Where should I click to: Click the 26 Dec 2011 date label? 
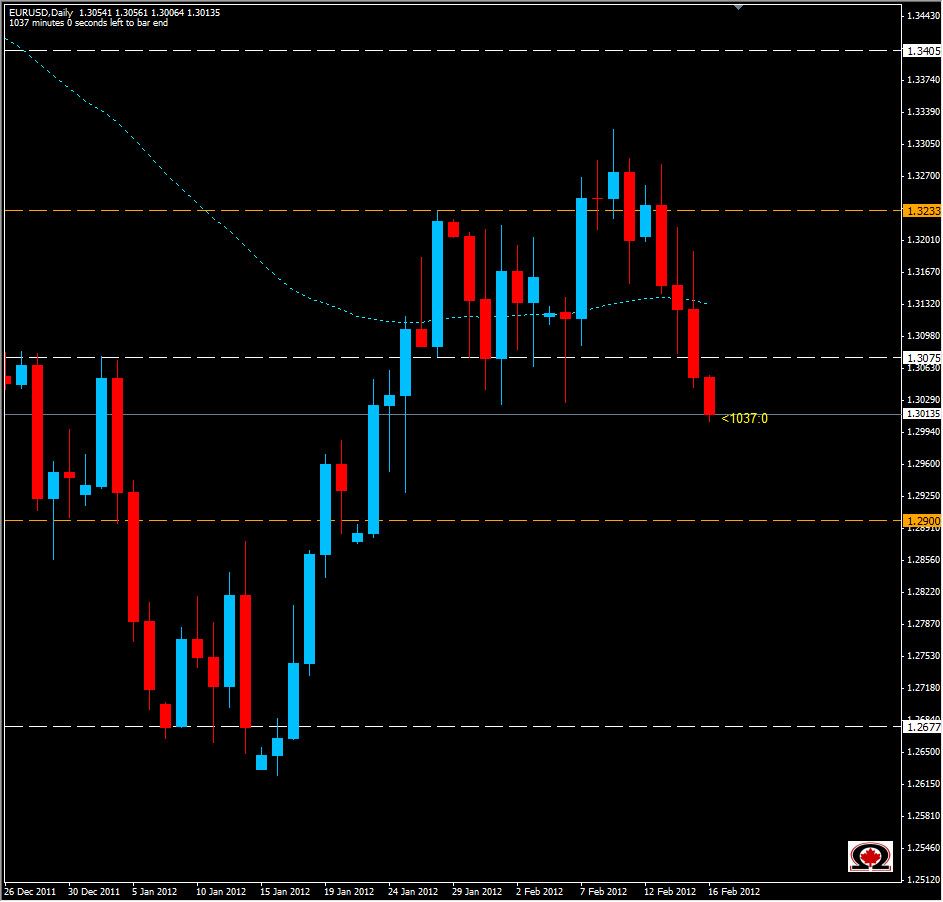30,889
